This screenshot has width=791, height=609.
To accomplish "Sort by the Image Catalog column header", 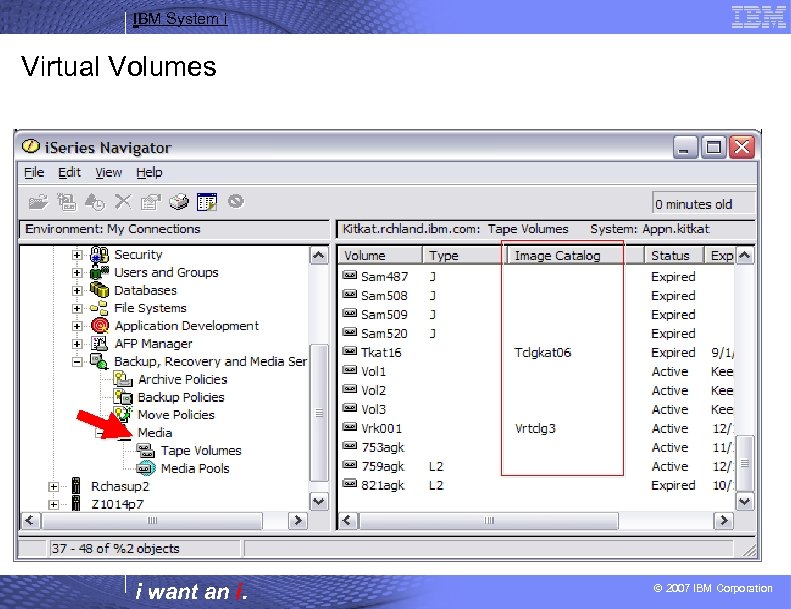I will click(x=576, y=255).
